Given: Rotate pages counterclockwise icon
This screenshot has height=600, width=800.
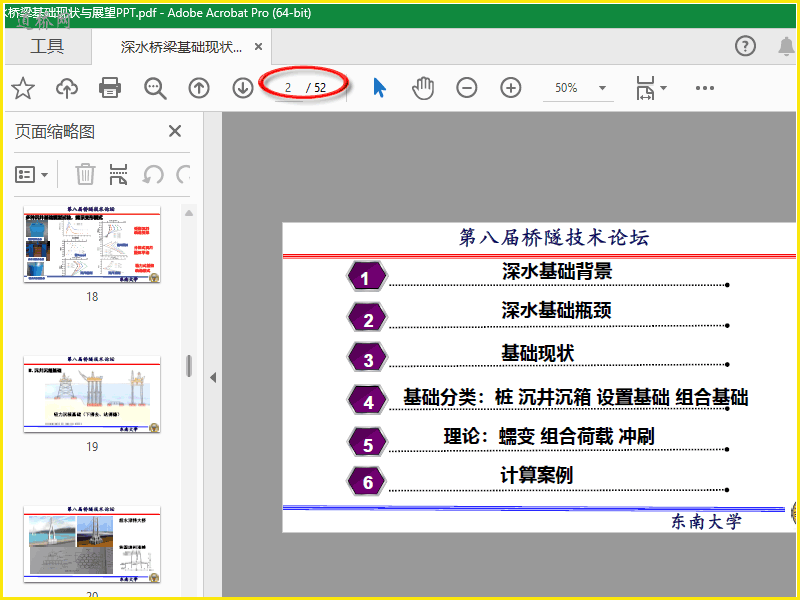Looking at the screenshot, I should coord(153,174).
